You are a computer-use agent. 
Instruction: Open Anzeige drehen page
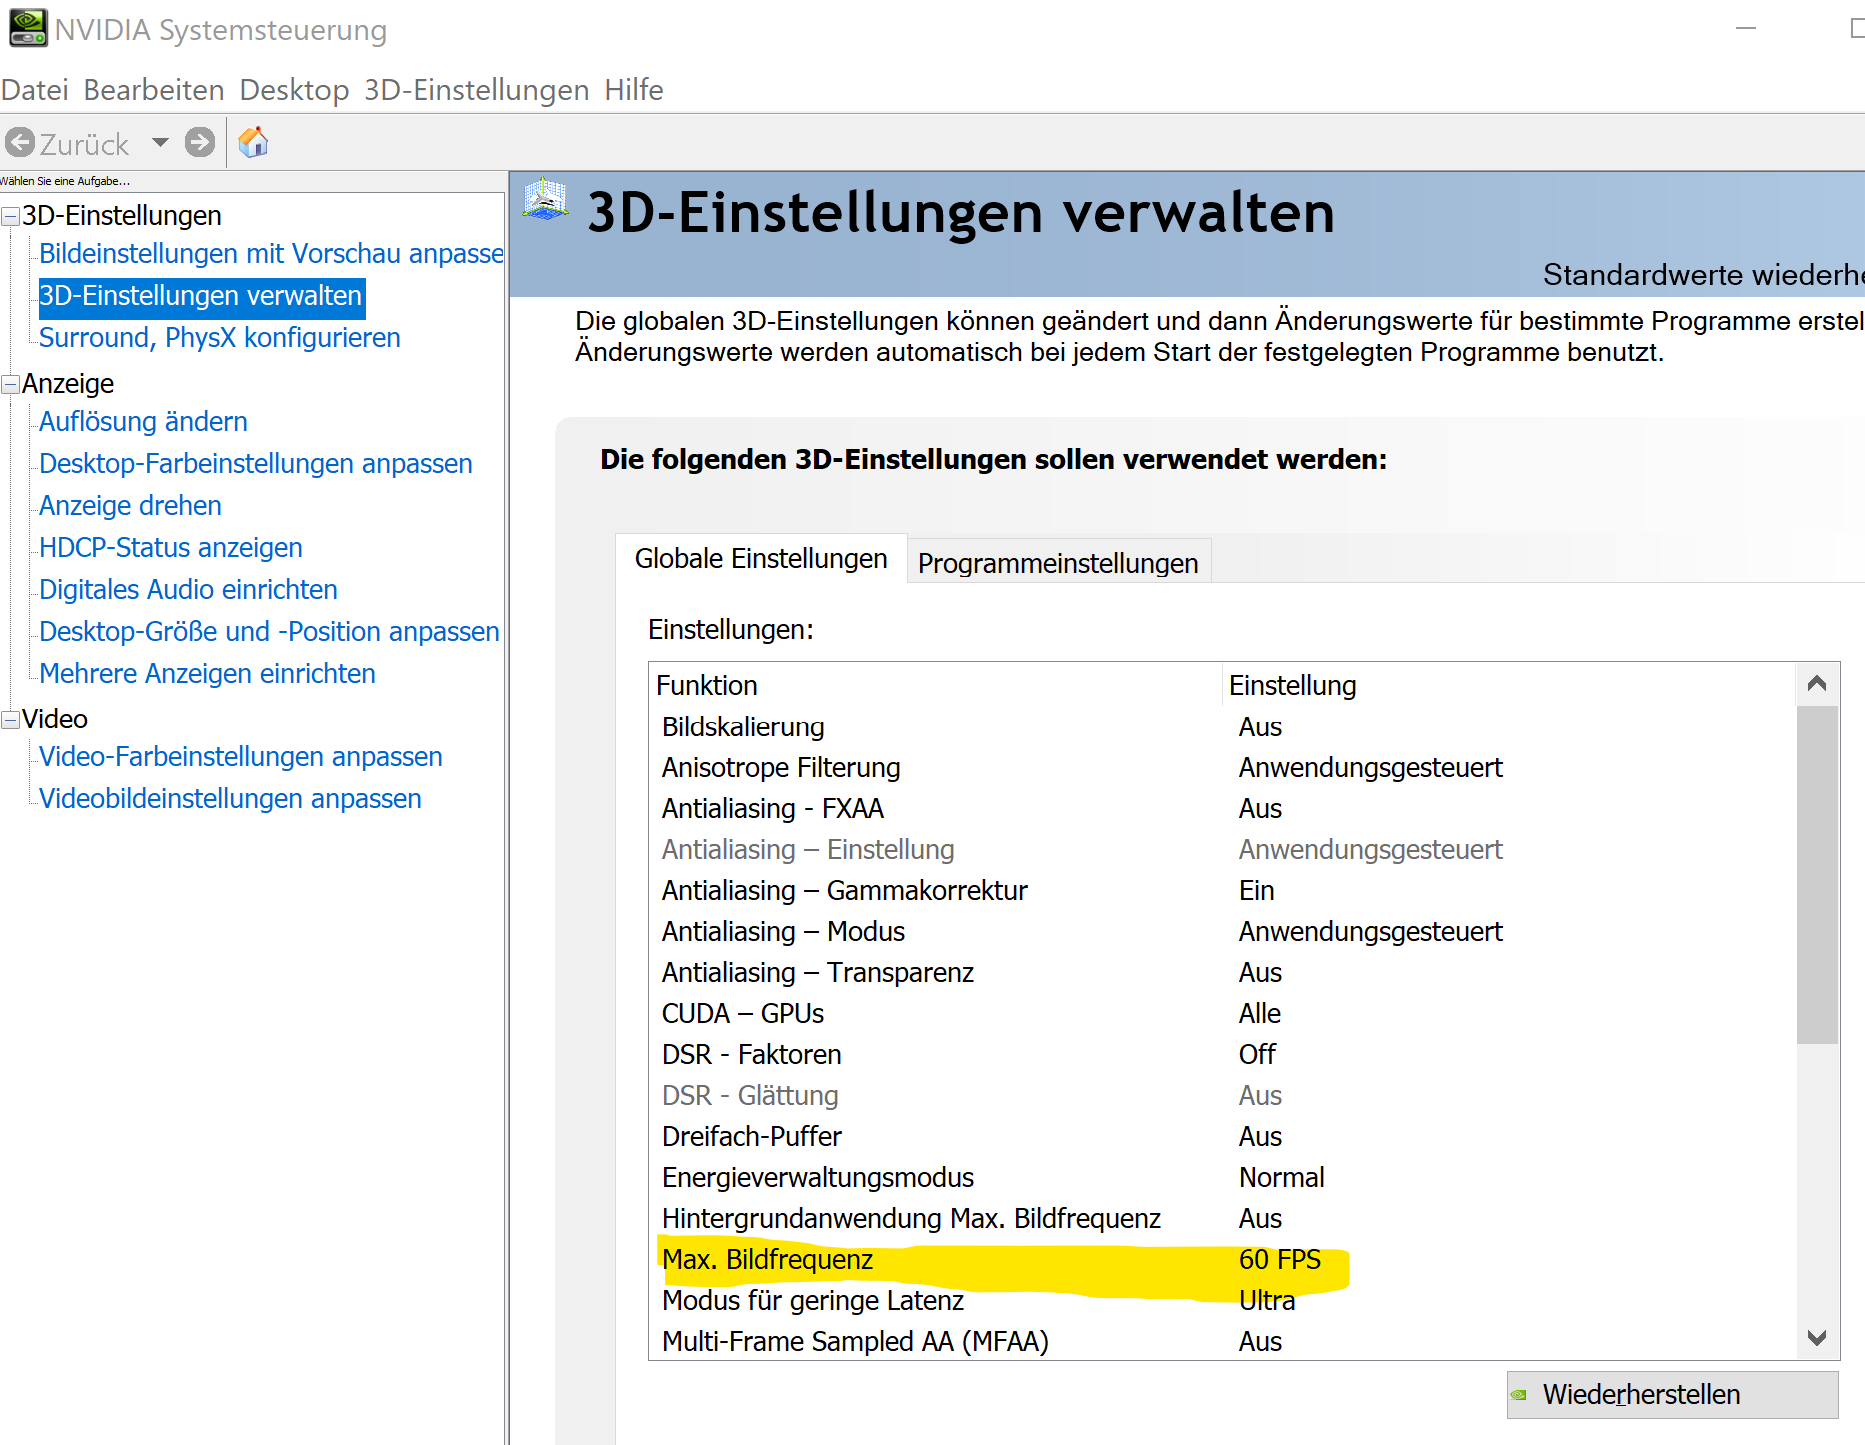pyautogui.click(x=130, y=506)
